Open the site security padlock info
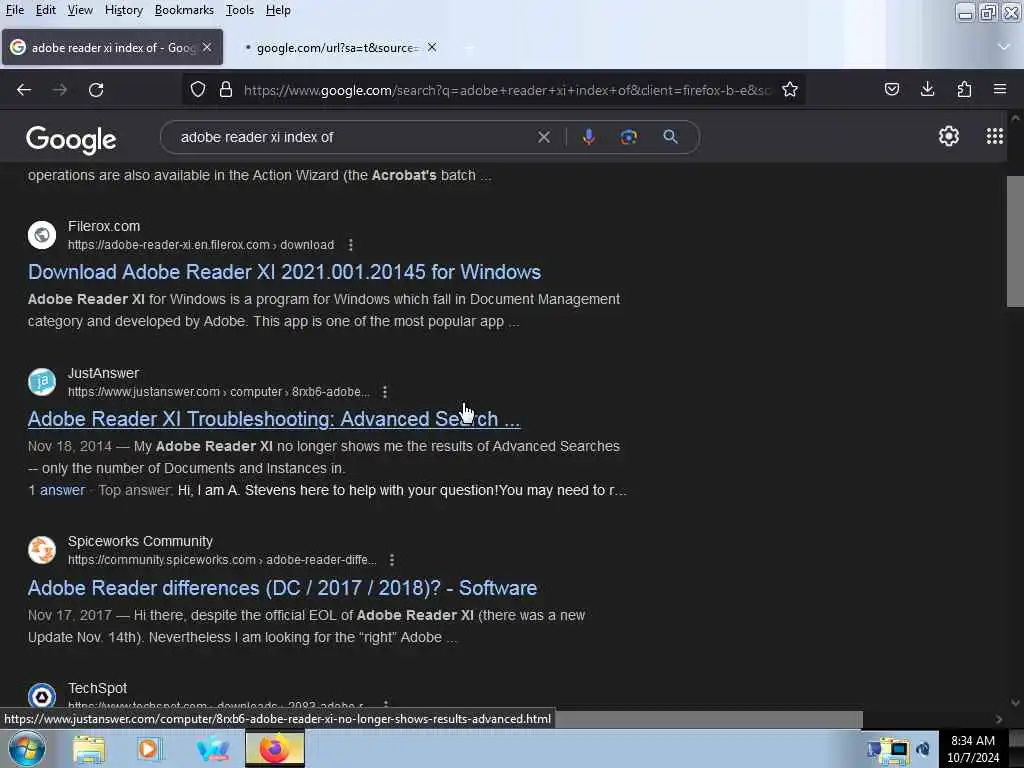Image resolution: width=1024 pixels, height=768 pixels. (x=226, y=89)
